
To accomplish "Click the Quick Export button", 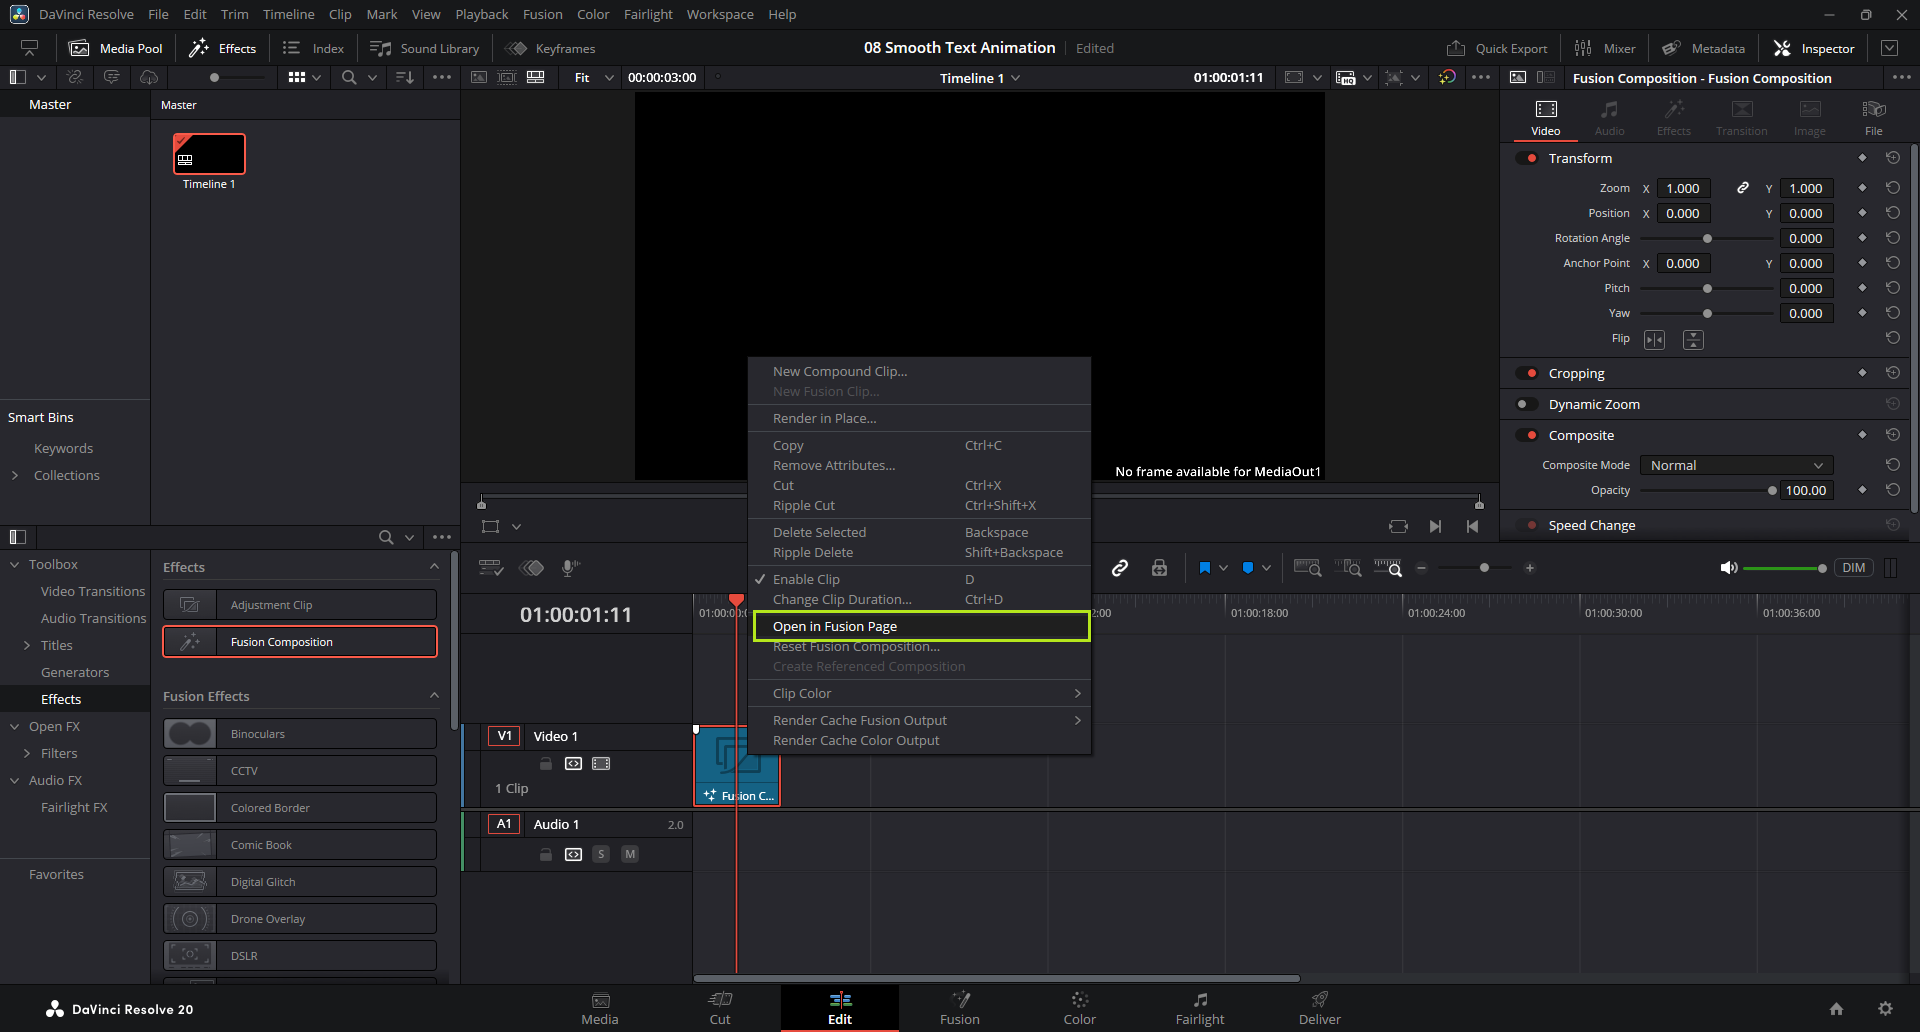I will pos(1497,49).
